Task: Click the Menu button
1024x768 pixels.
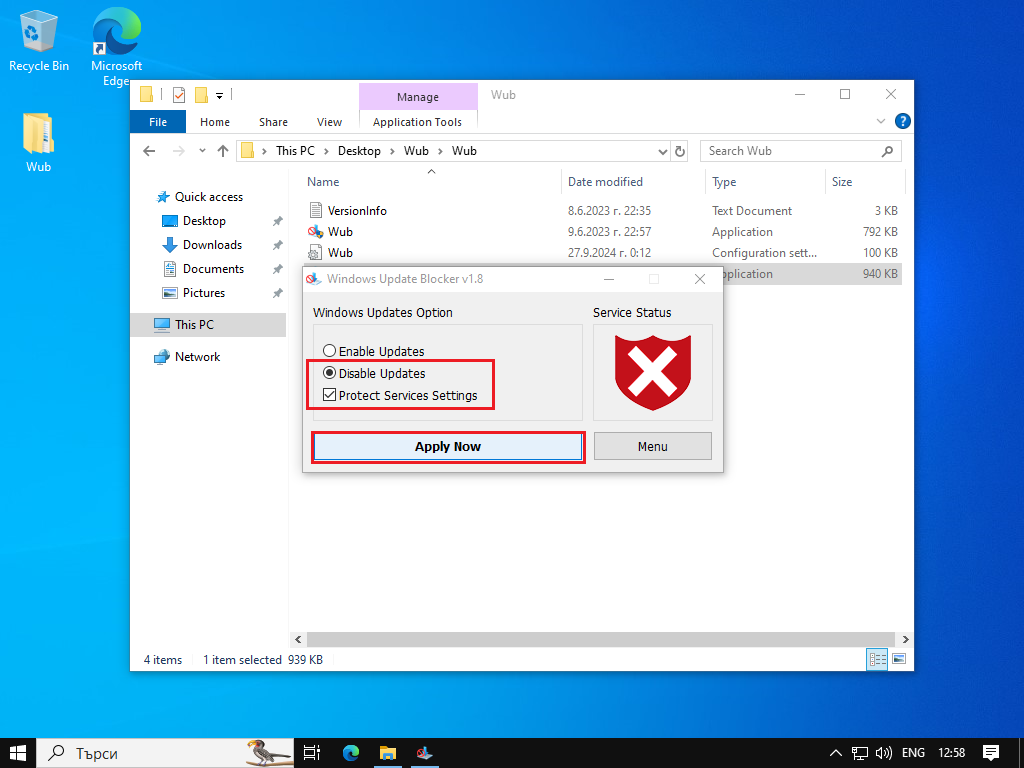Action: pyautogui.click(x=652, y=446)
